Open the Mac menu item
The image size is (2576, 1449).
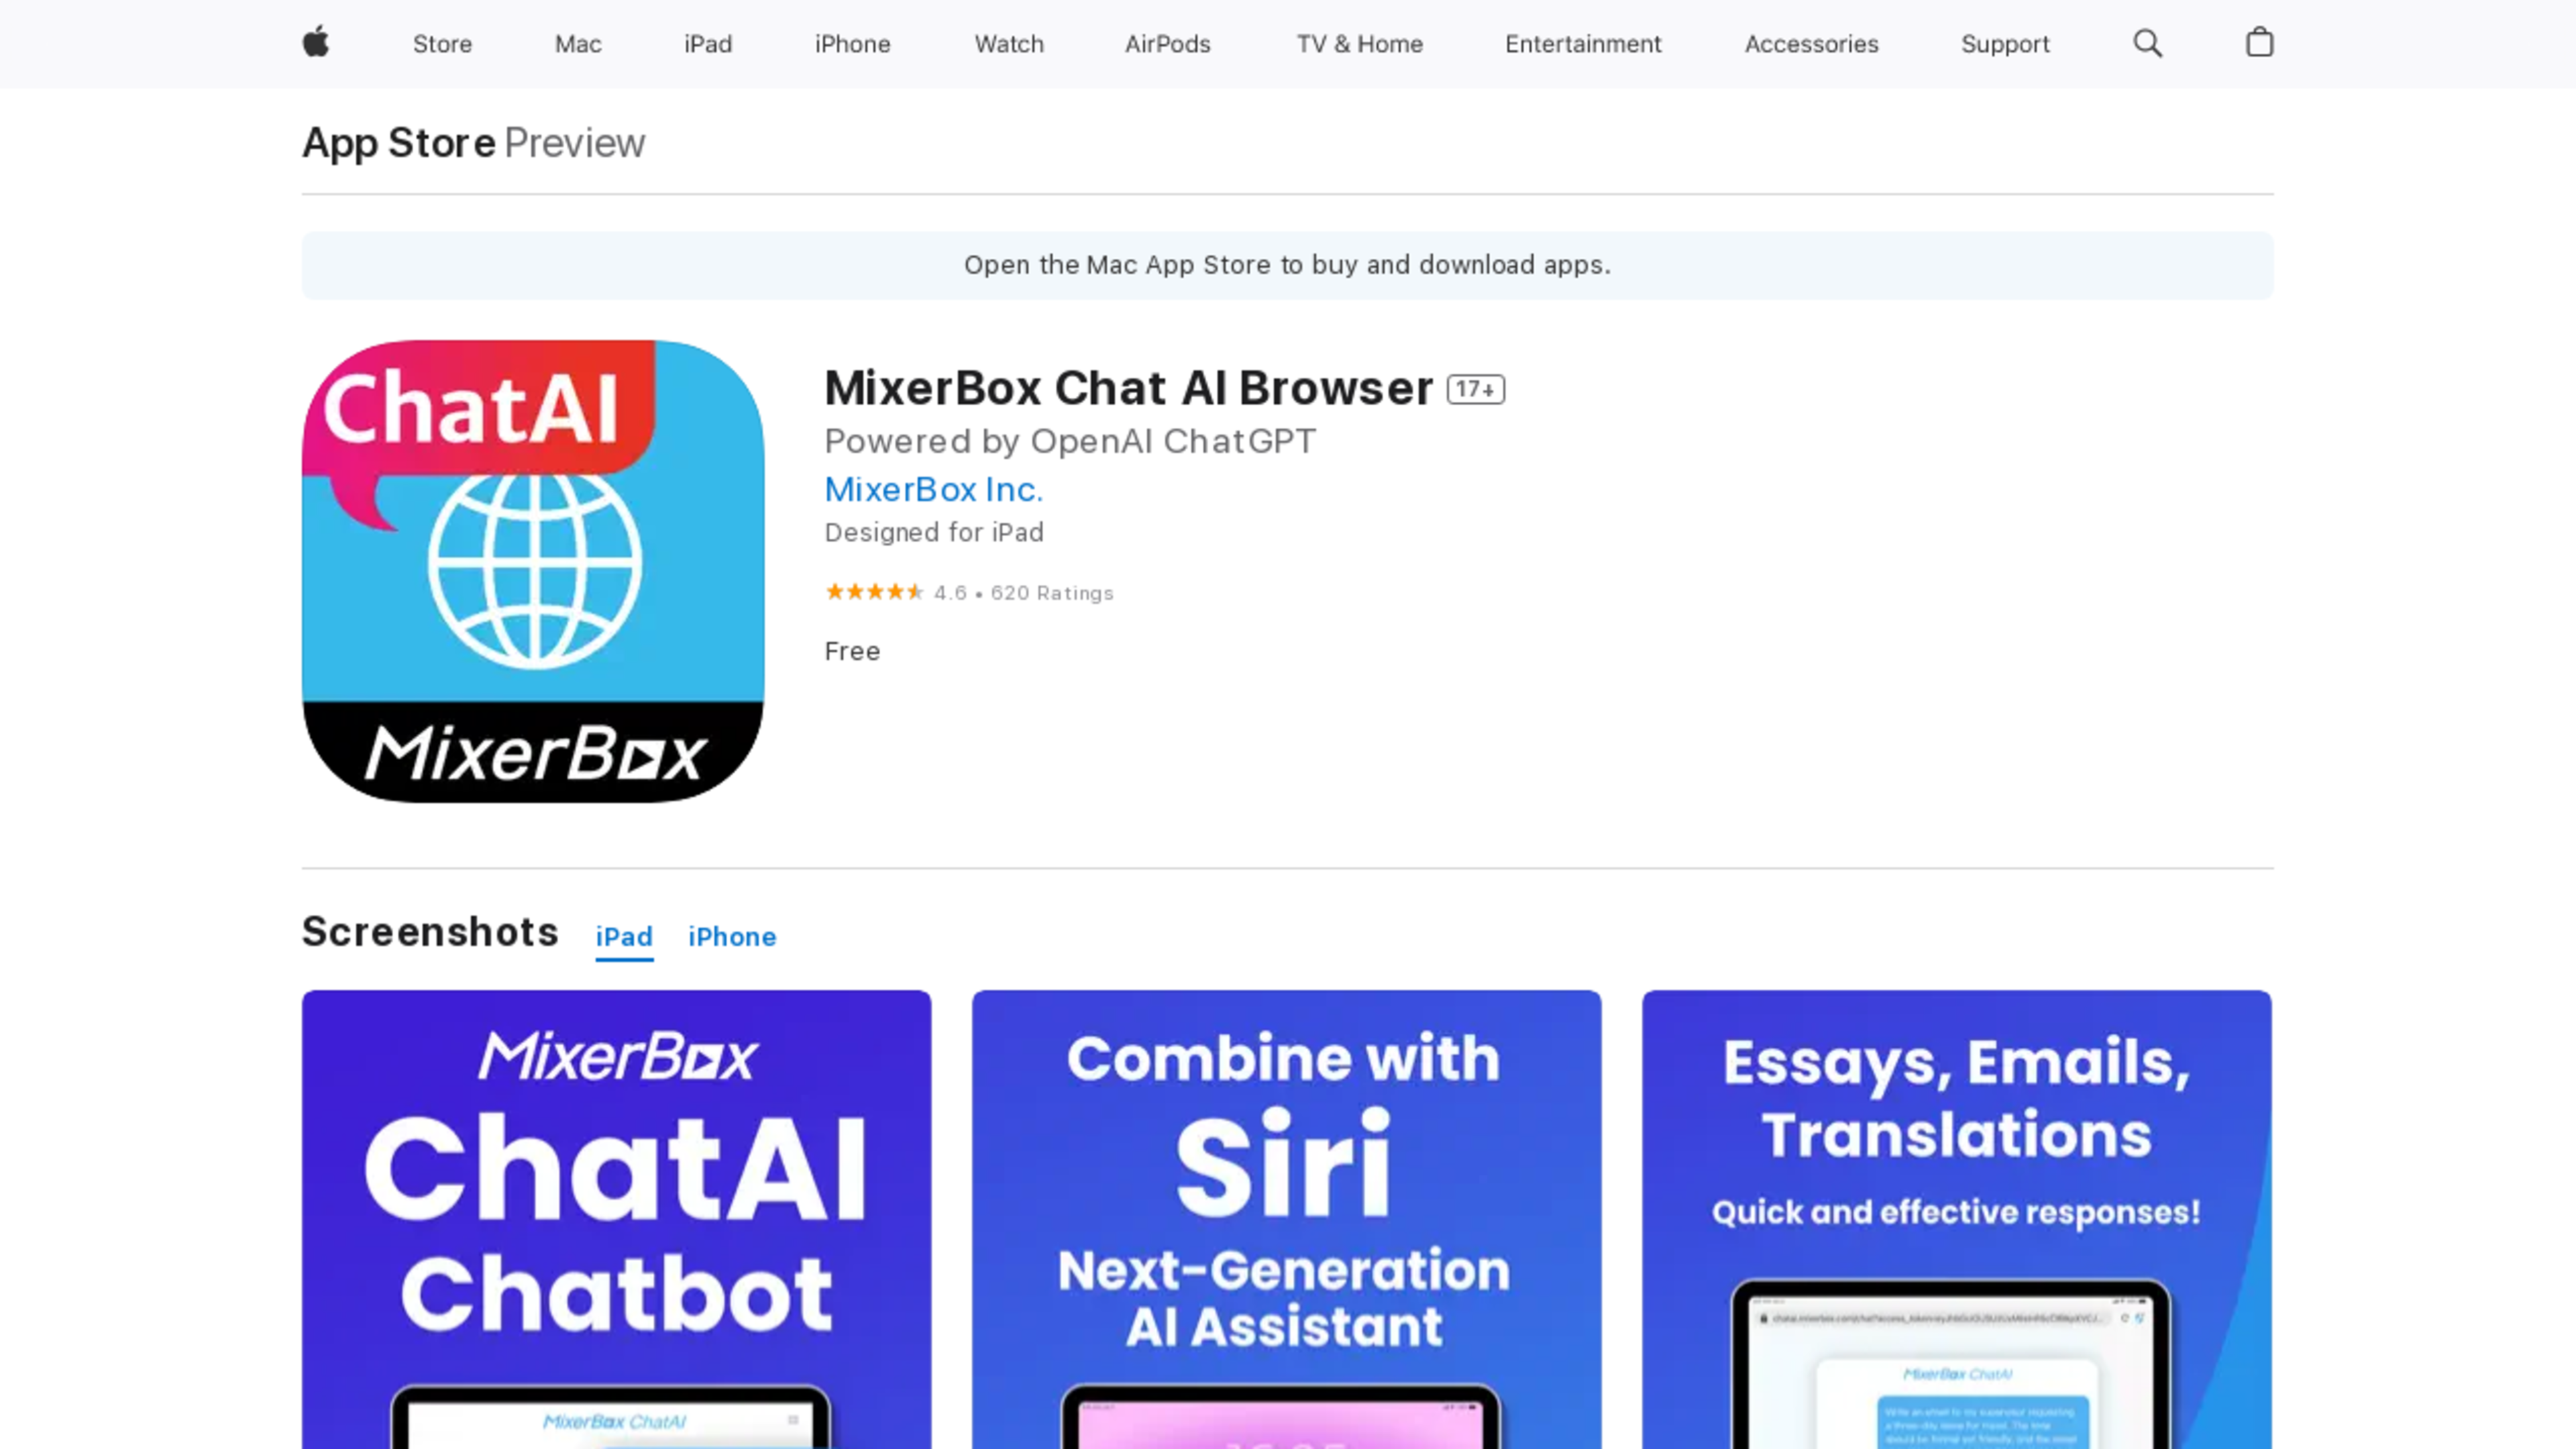[x=578, y=44]
